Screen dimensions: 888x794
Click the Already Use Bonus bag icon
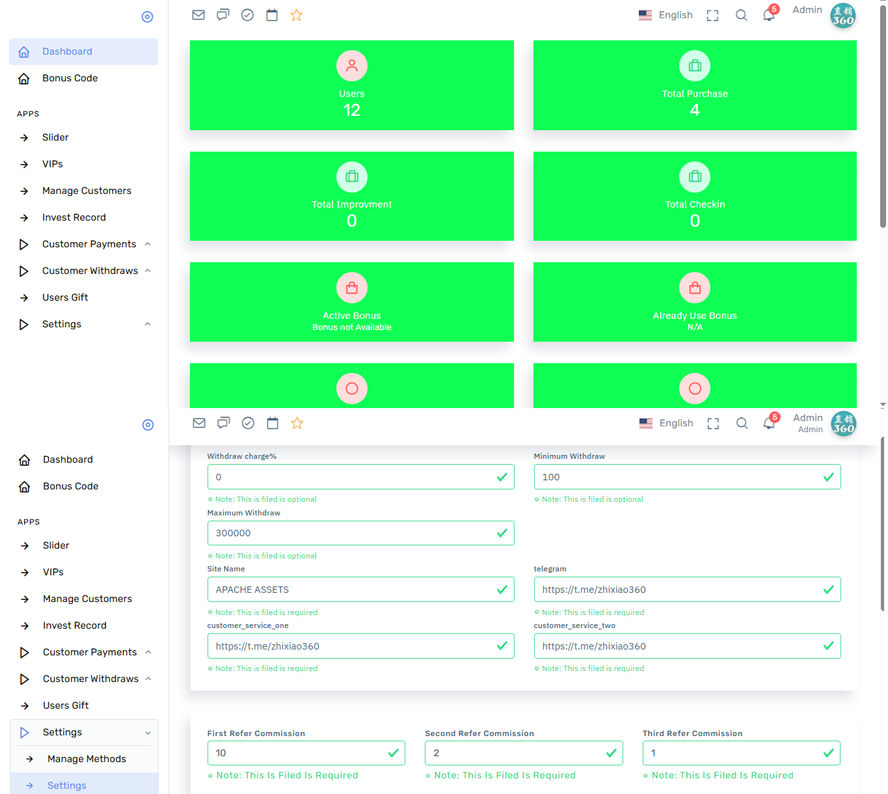pyautogui.click(x=695, y=288)
